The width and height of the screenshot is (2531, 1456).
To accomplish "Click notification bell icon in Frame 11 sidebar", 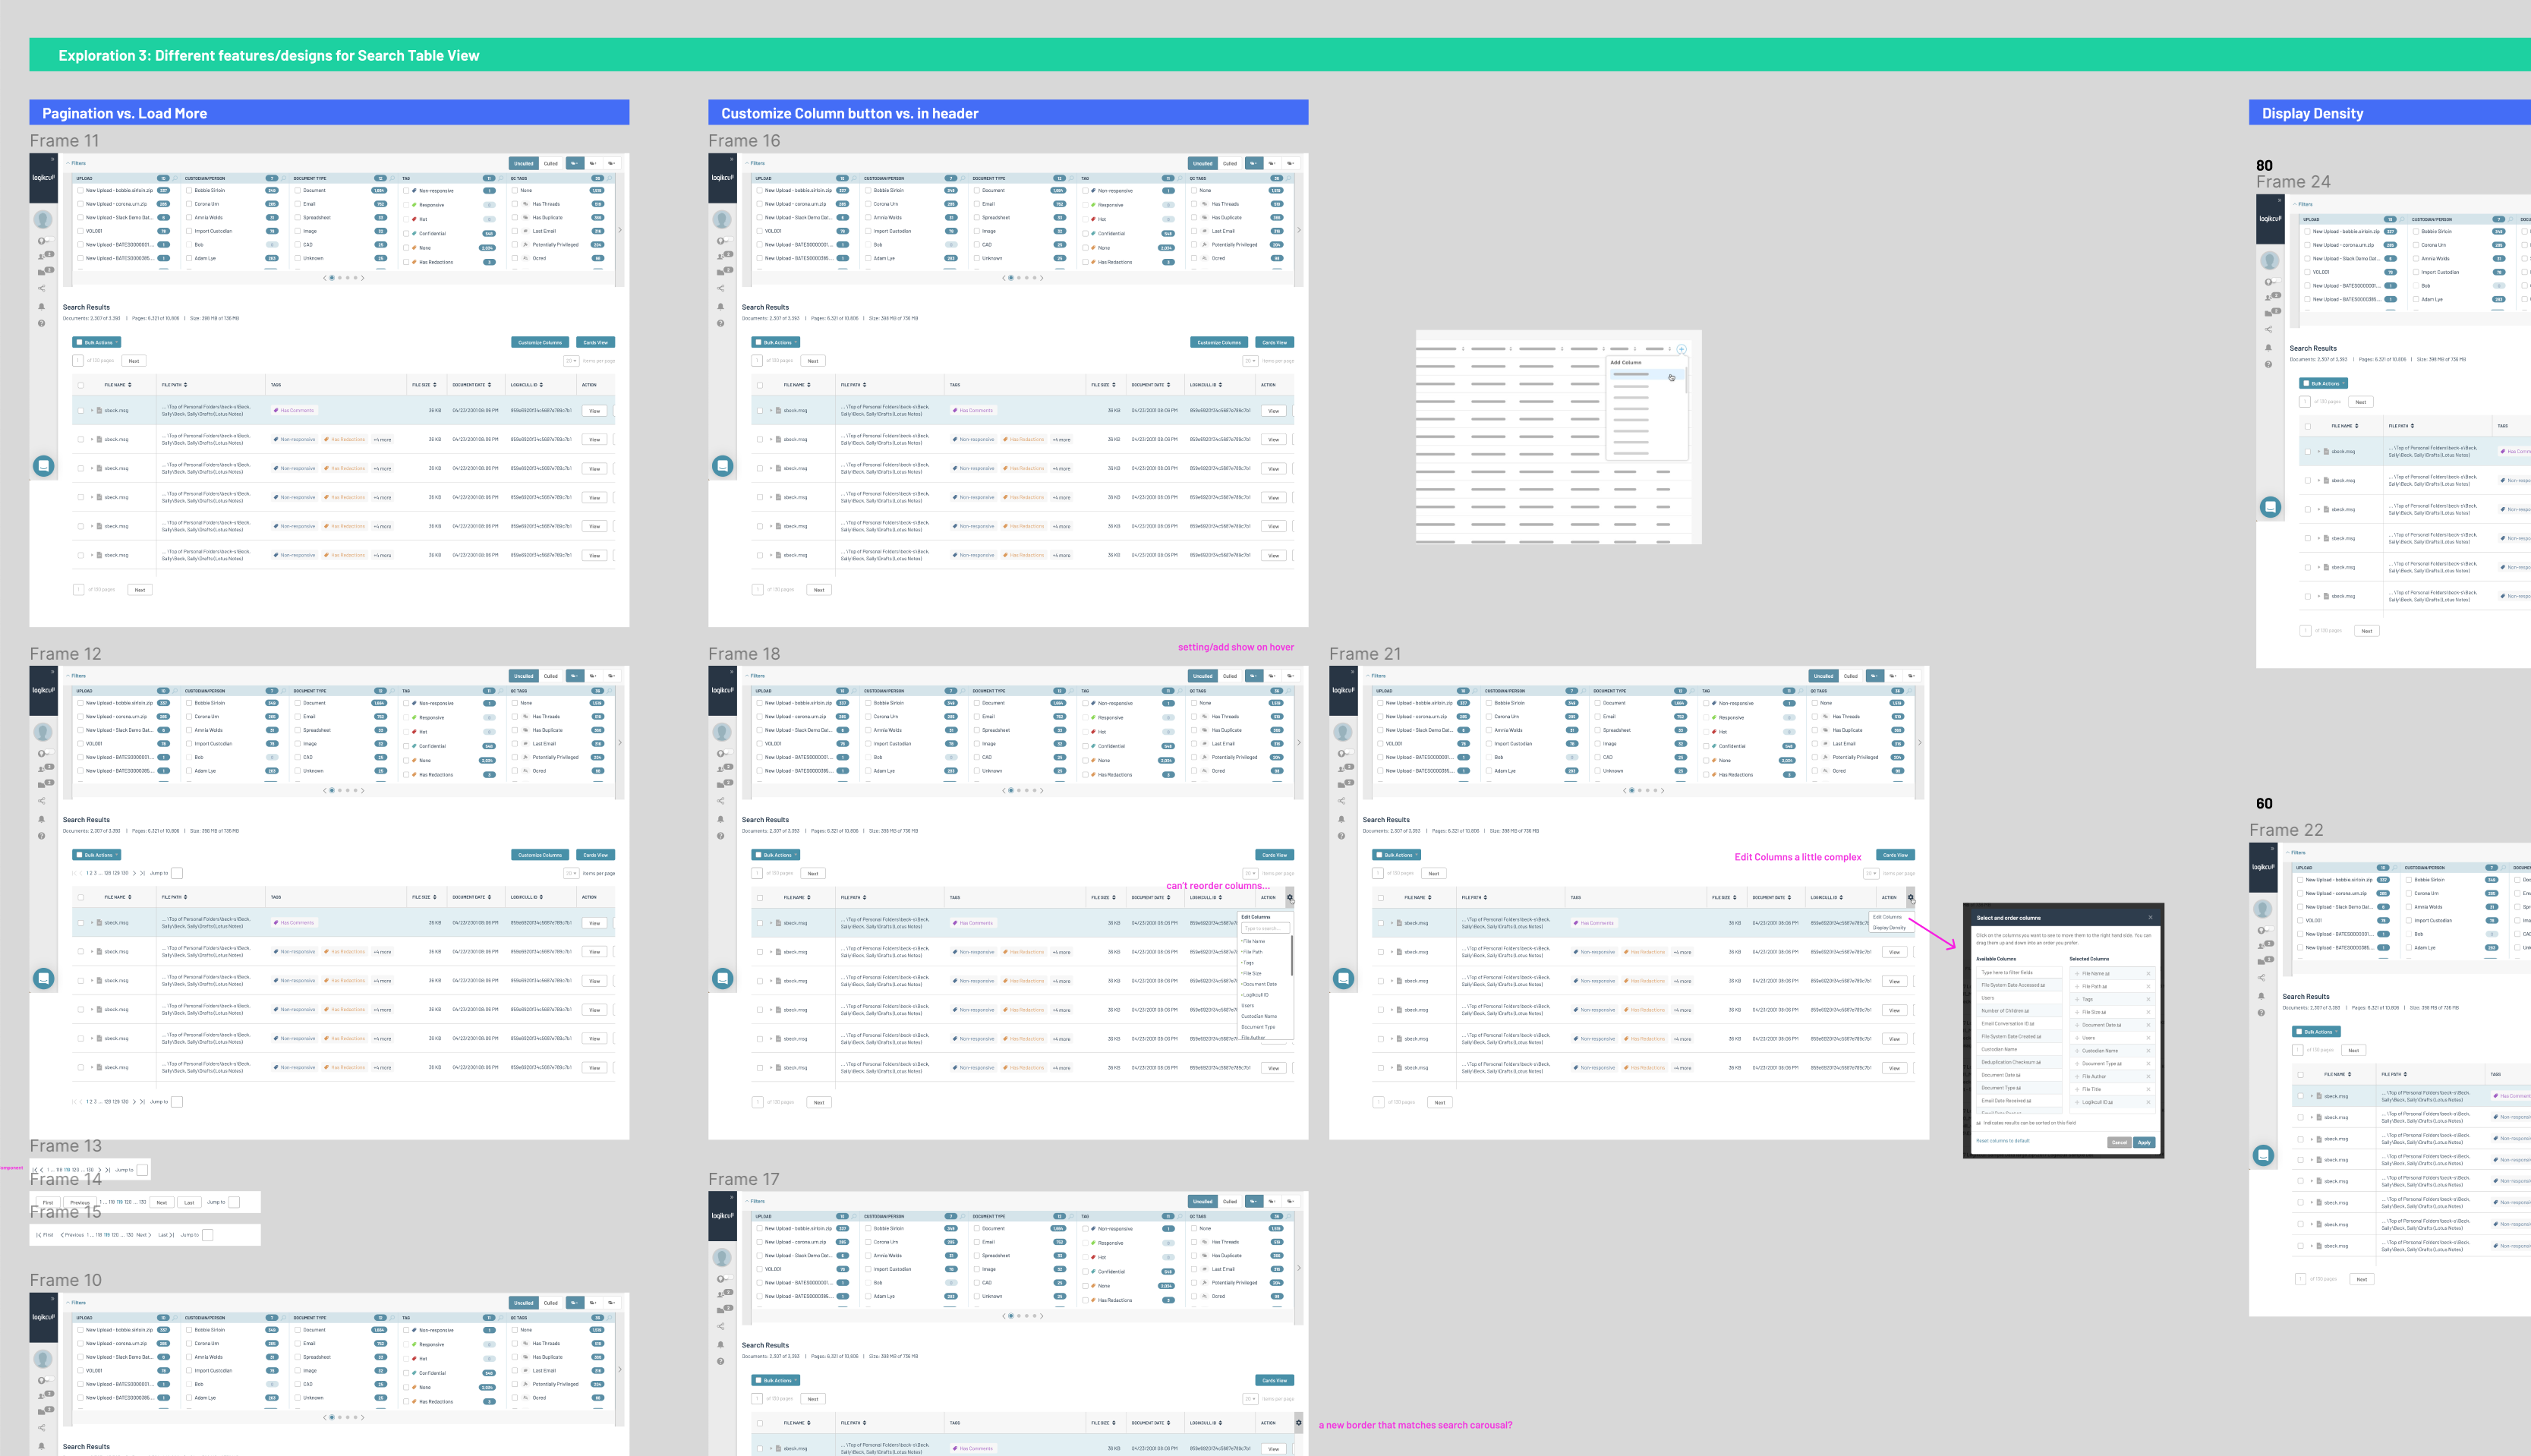I will point(41,307).
